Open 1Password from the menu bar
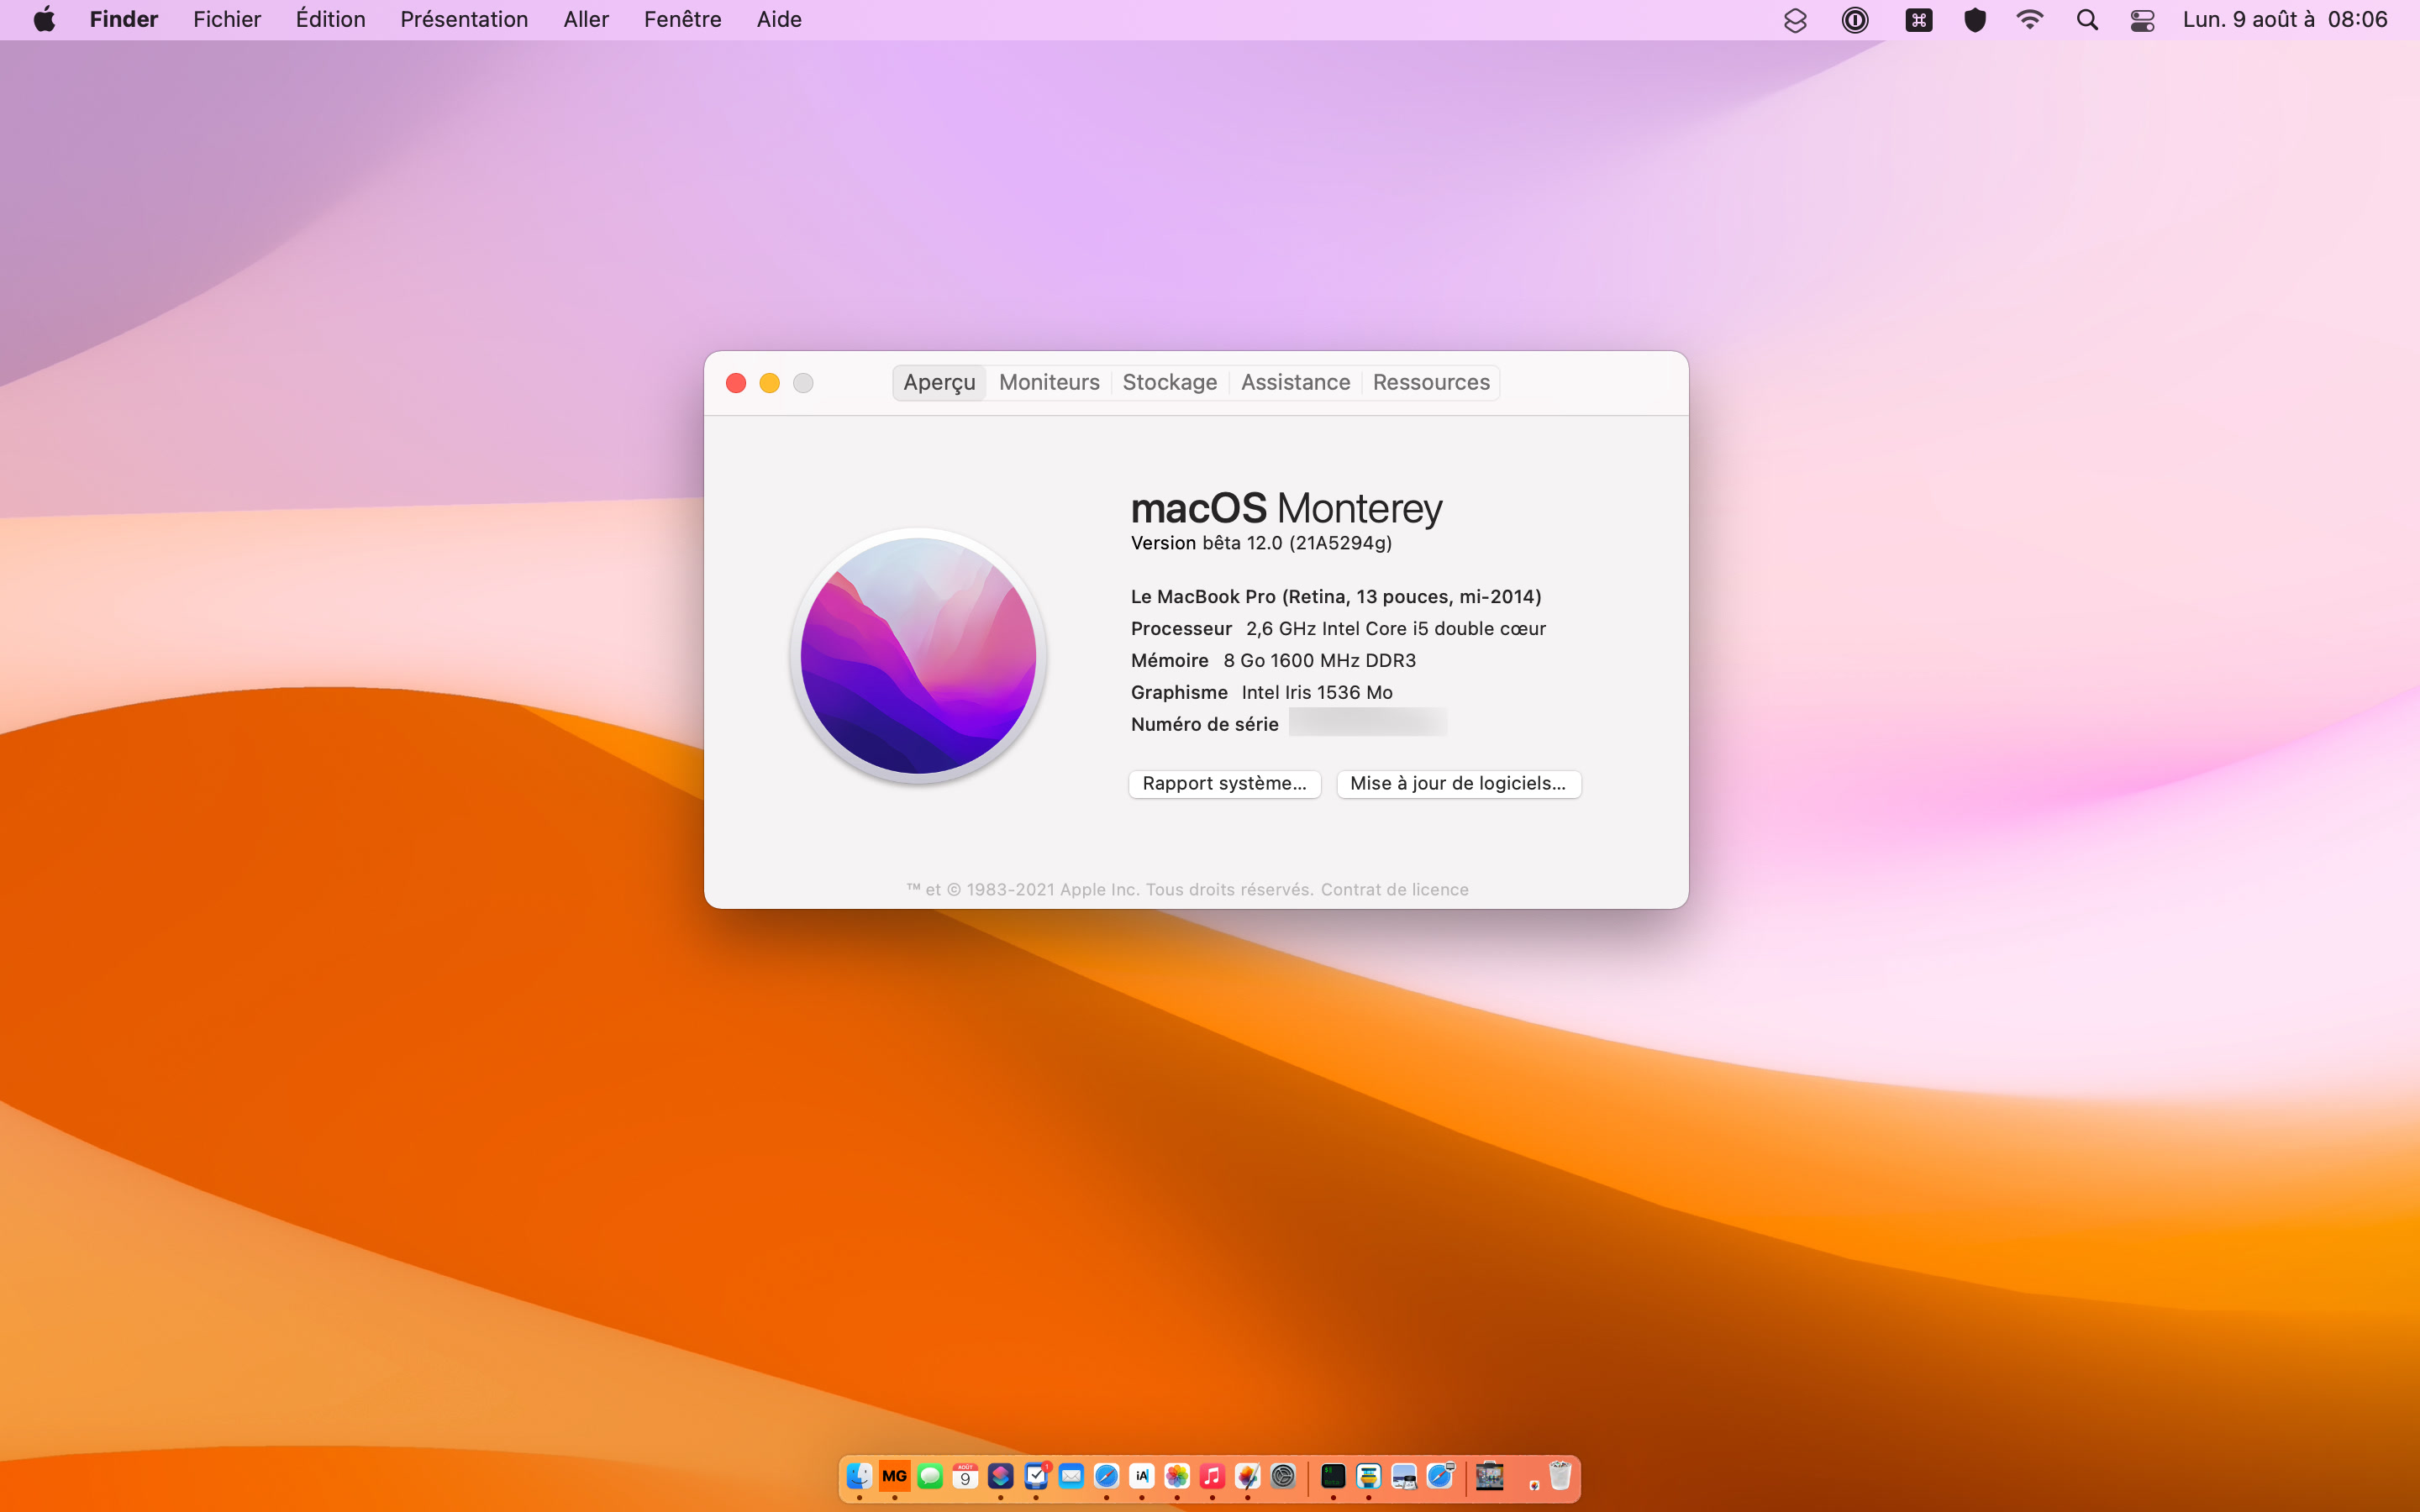Screen dimensions: 2420x1512 (x=1855, y=20)
